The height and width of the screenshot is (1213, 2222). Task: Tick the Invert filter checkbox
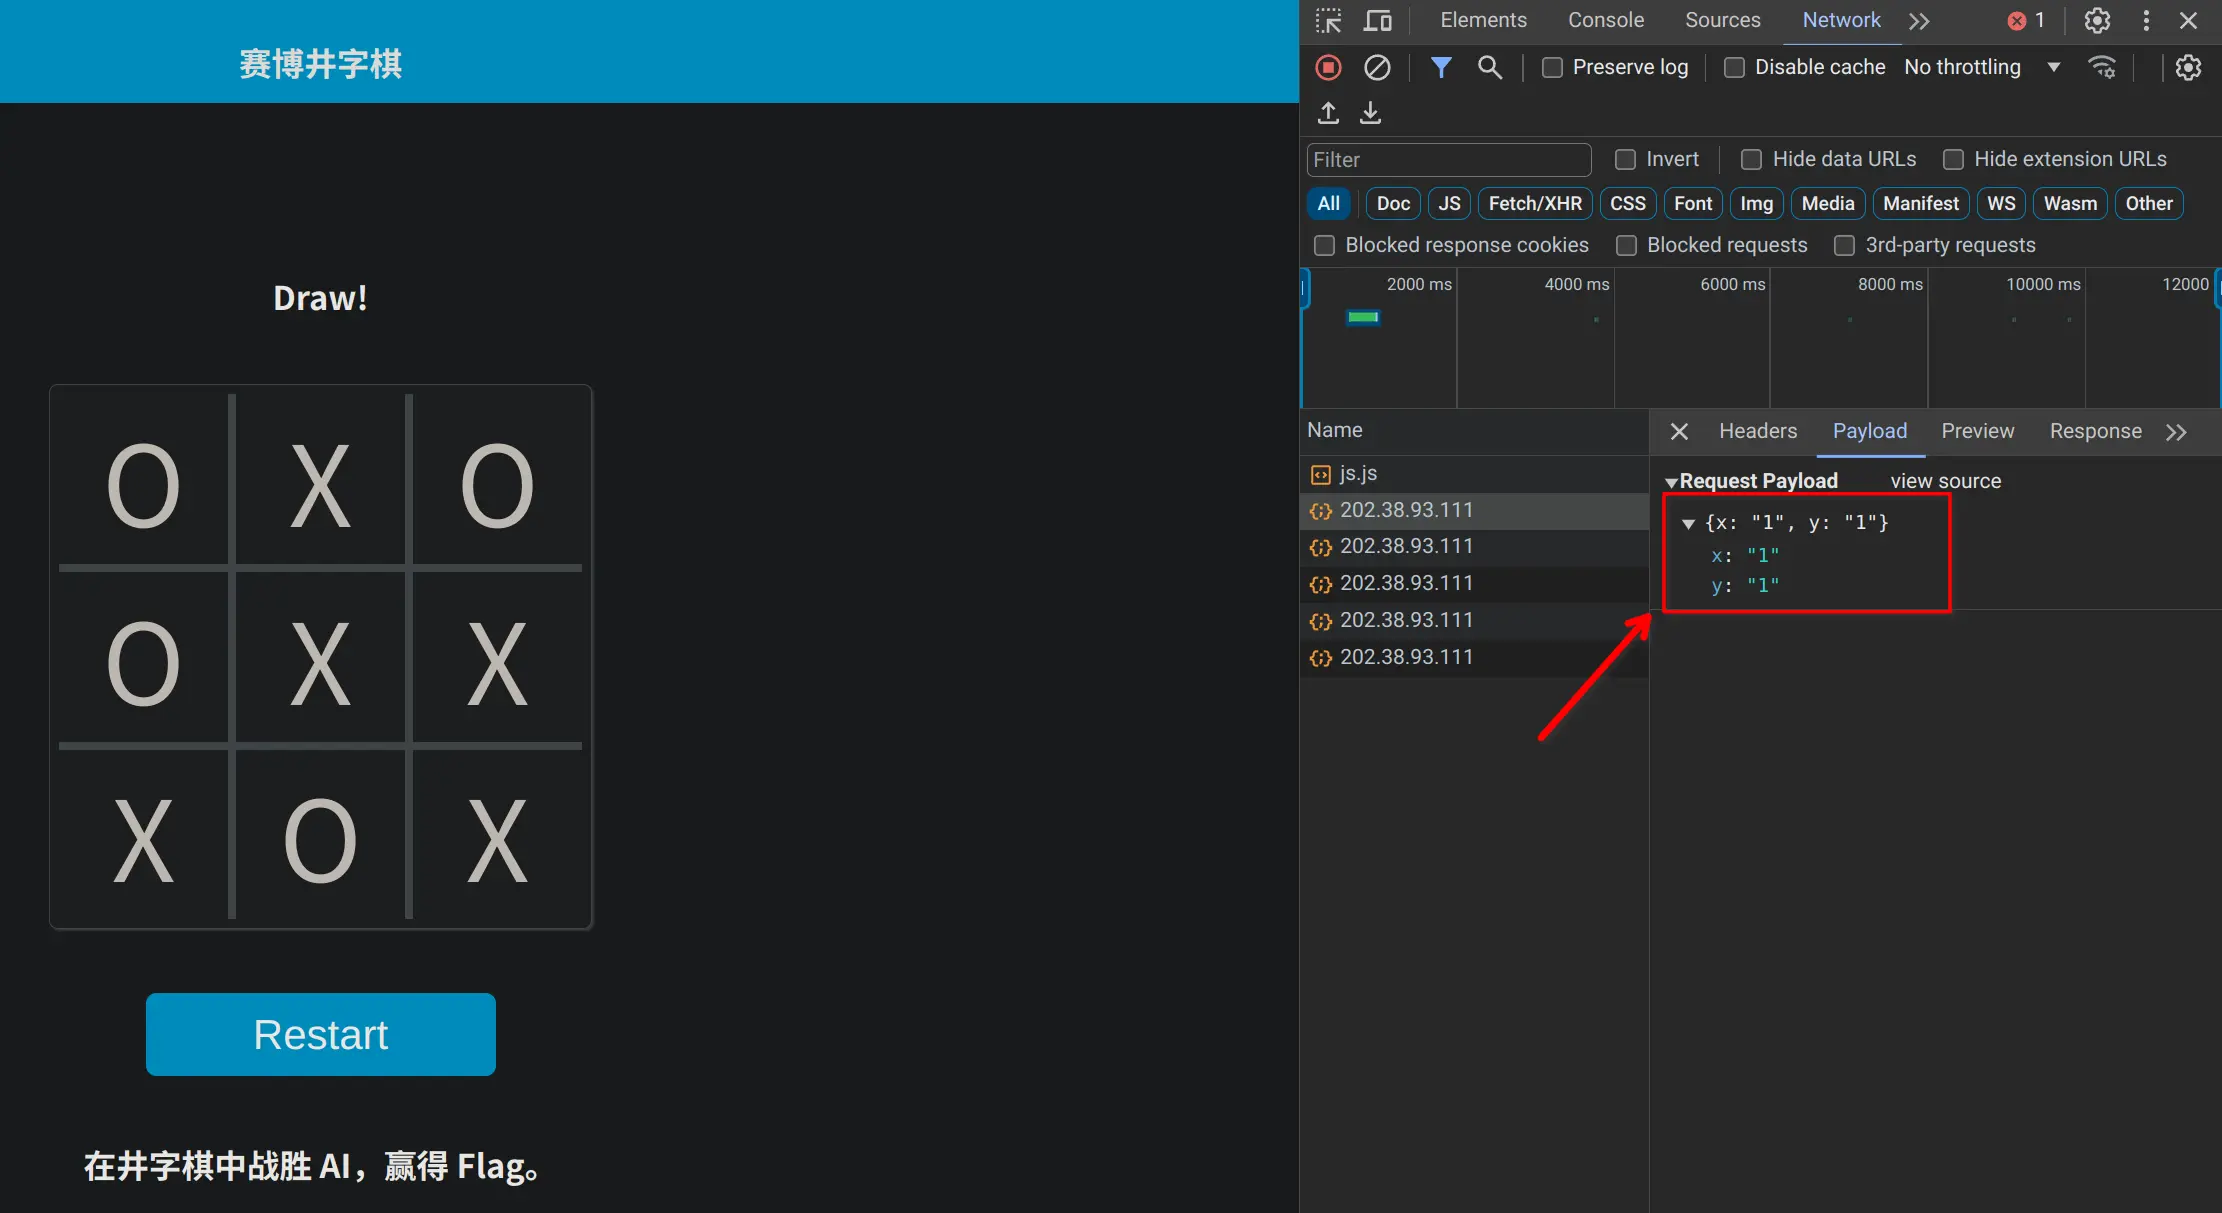pos(1625,159)
